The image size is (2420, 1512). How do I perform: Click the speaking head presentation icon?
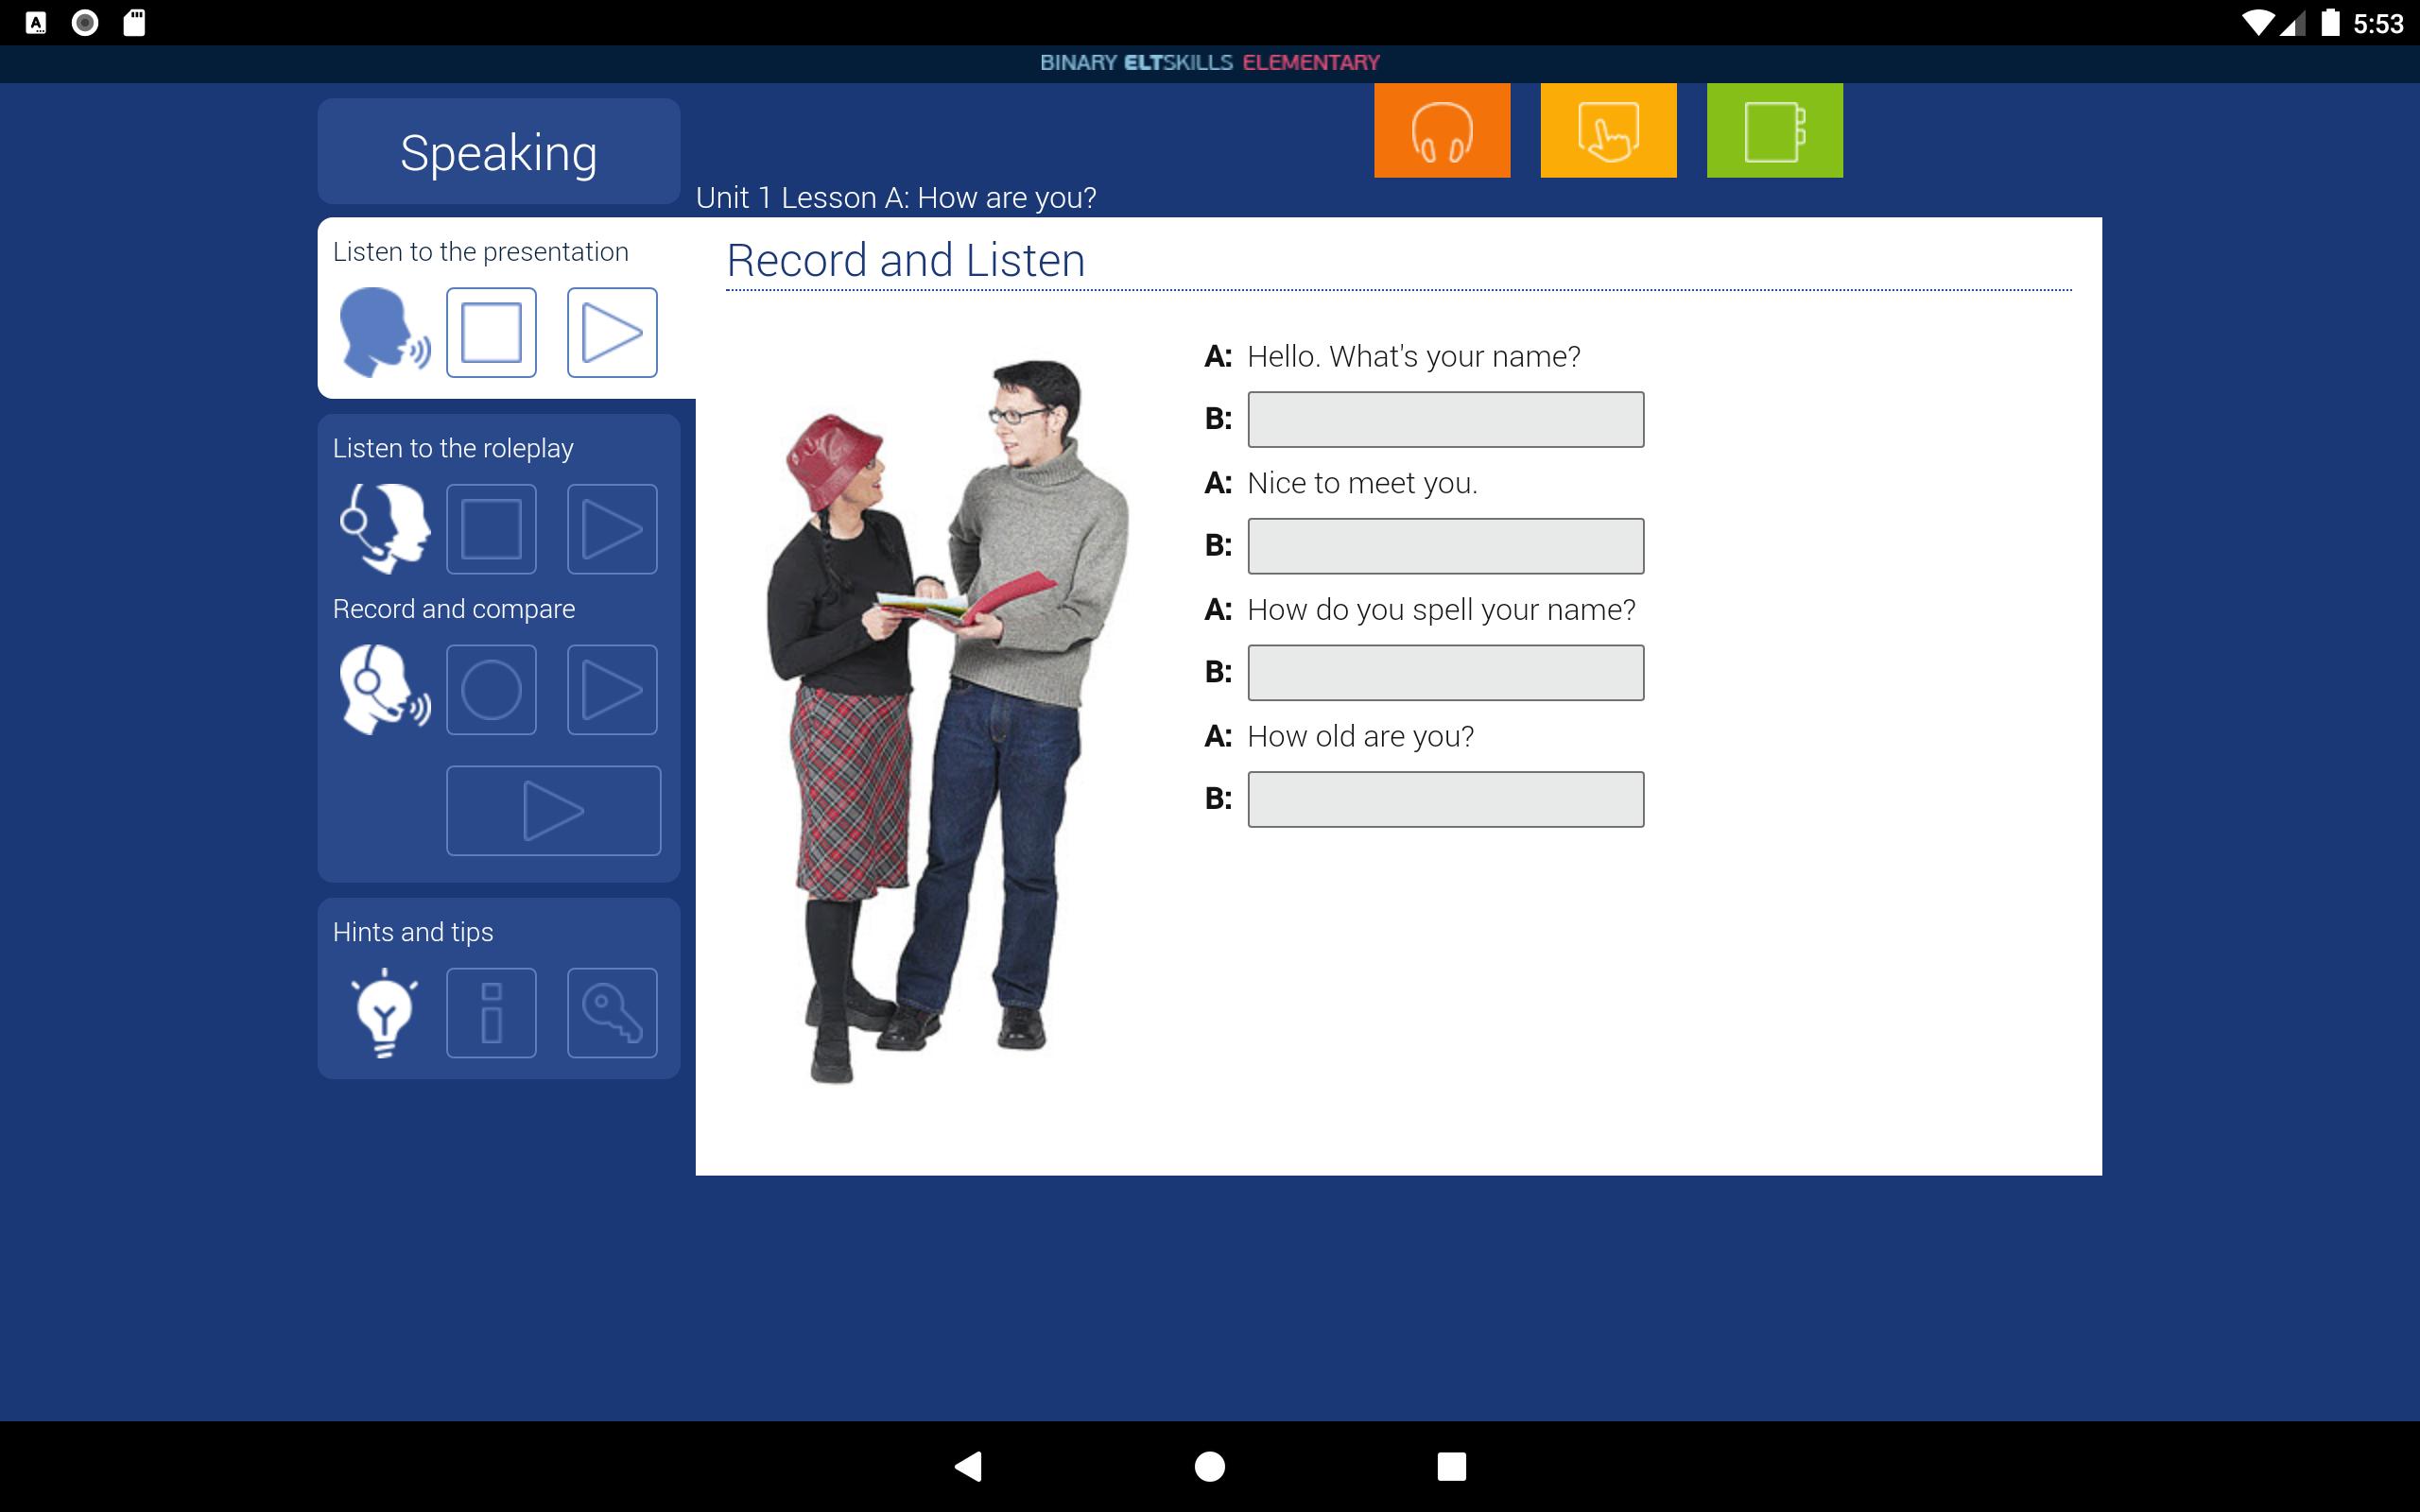384,332
